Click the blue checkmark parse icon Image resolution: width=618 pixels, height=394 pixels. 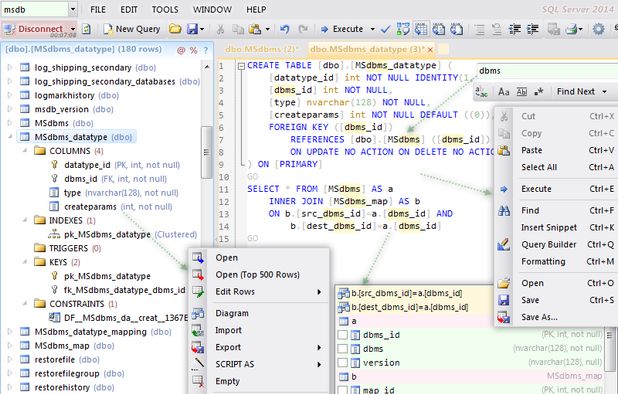[x=385, y=29]
